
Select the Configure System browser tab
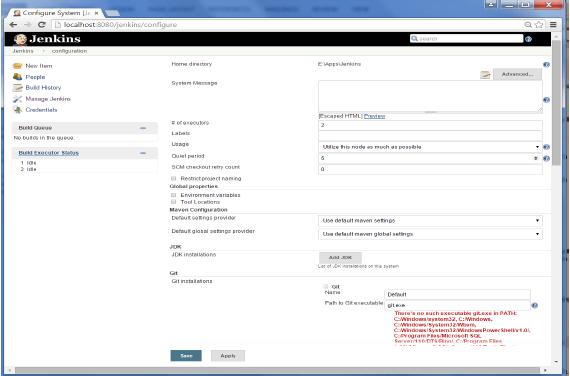pyautogui.click(x=56, y=13)
